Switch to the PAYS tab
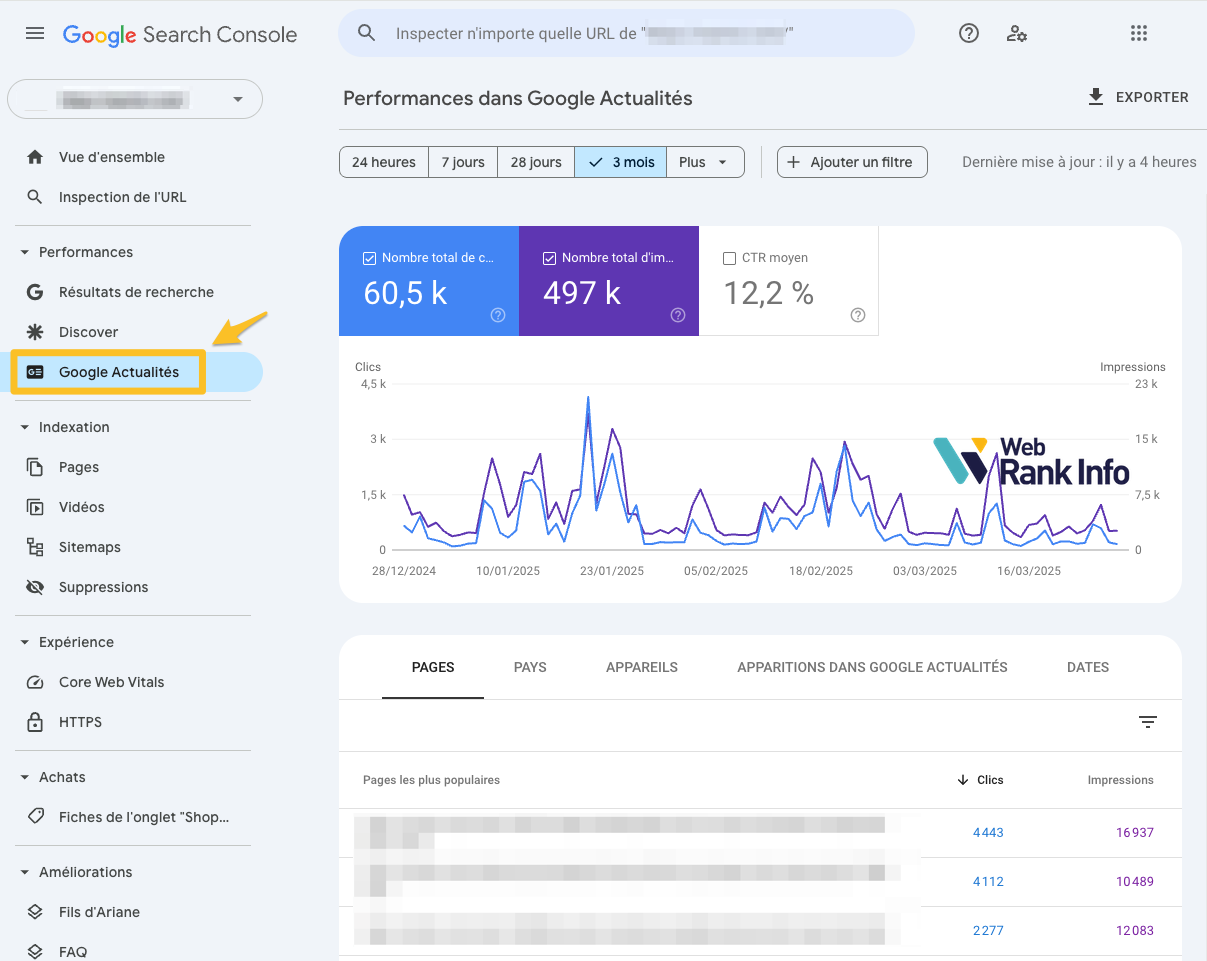 pos(530,667)
